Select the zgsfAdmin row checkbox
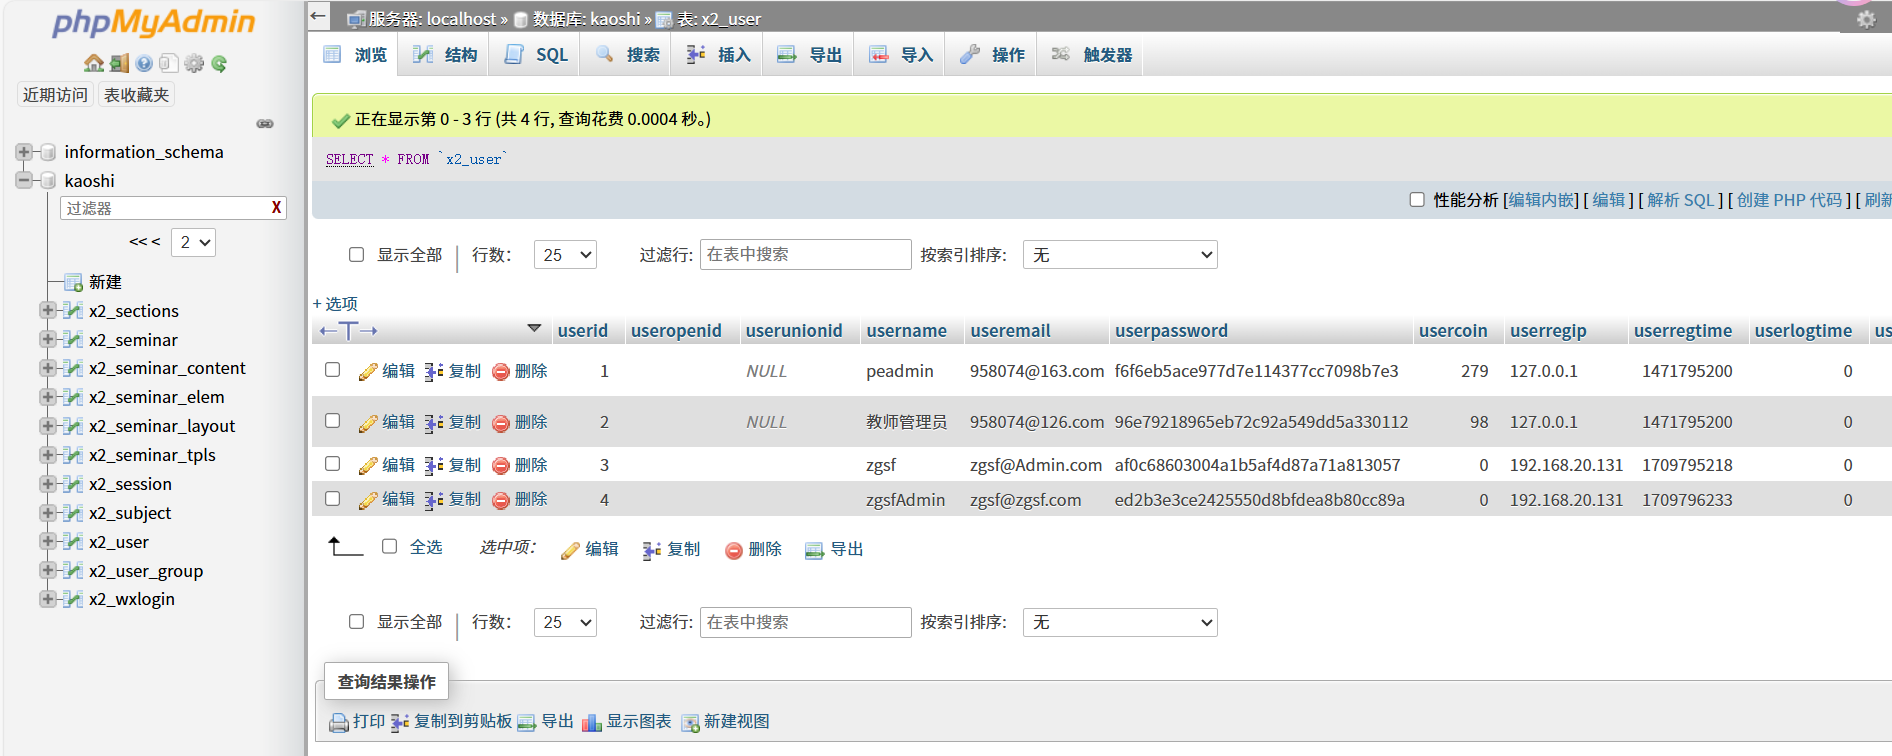The height and width of the screenshot is (756, 1892). tap(333, 499)
